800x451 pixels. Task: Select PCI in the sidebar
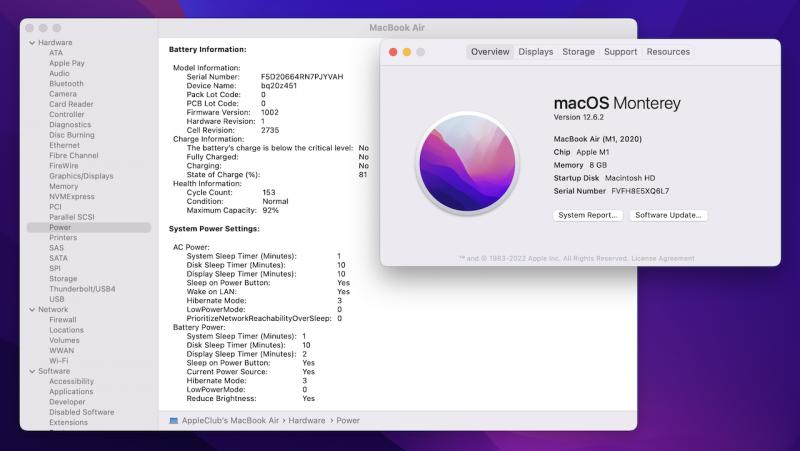click(55, 207)
